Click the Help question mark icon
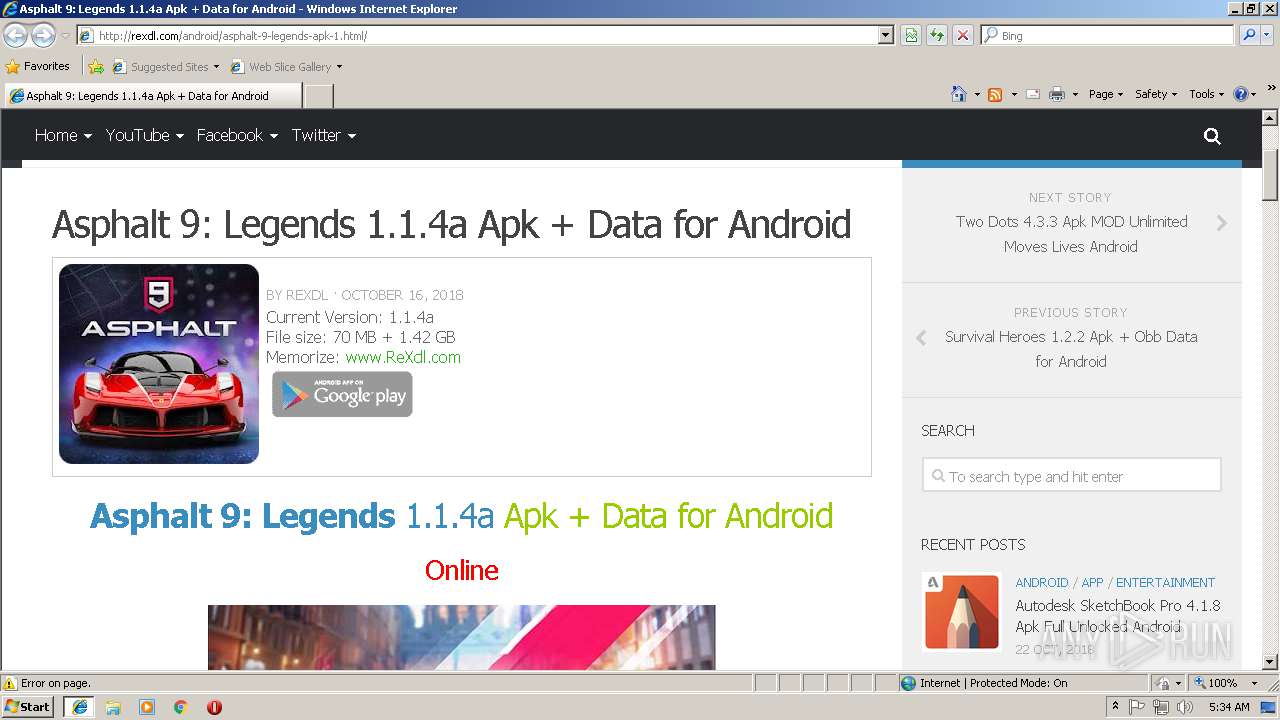 [1241, 94]
